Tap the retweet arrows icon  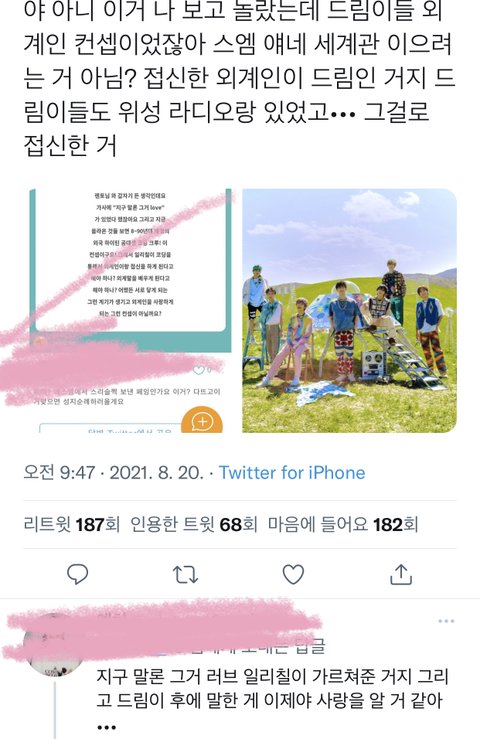coord(185,575)
